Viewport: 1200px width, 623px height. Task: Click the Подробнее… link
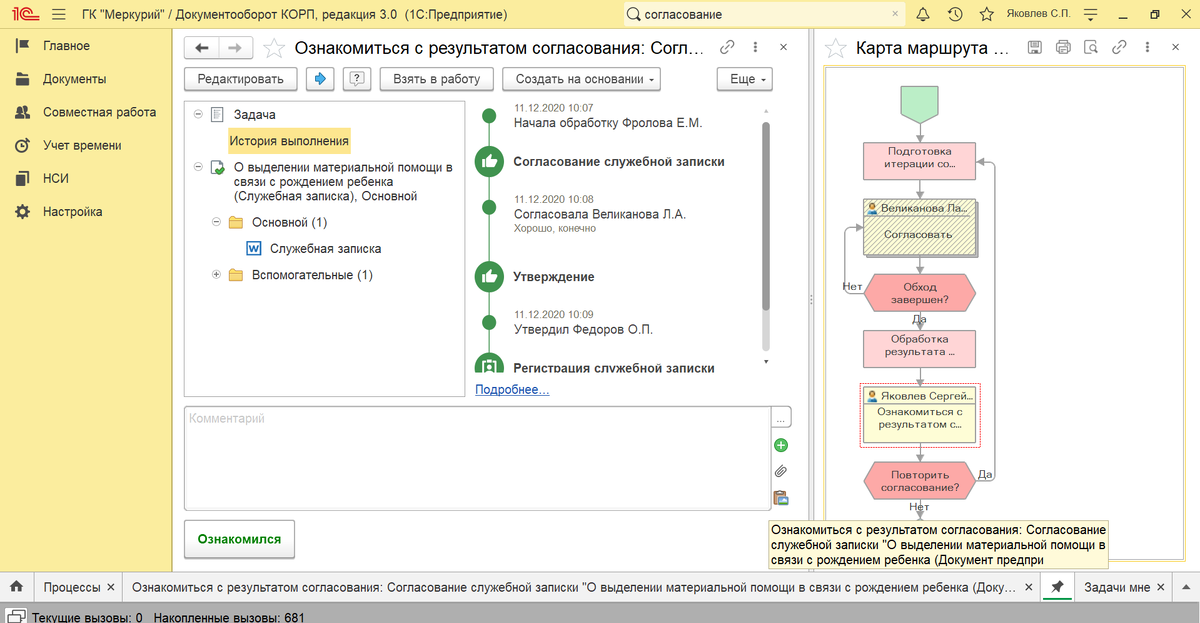click(512, 389)
